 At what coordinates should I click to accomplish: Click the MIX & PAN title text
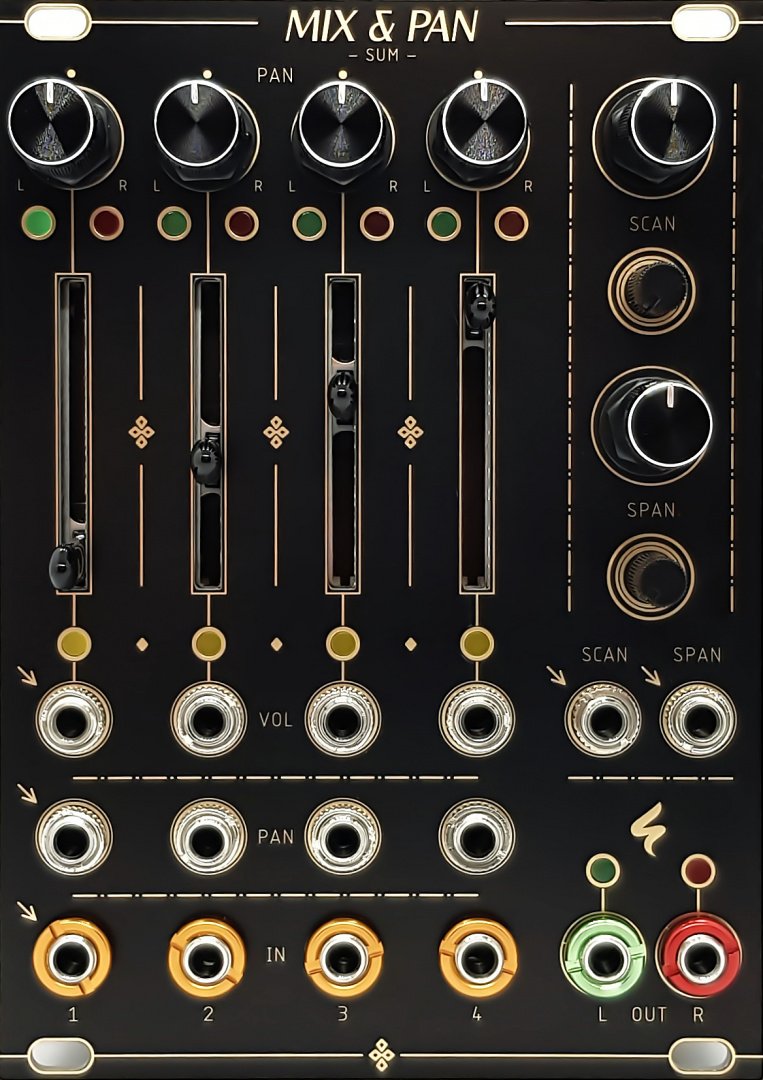click(x=382, y=26)
